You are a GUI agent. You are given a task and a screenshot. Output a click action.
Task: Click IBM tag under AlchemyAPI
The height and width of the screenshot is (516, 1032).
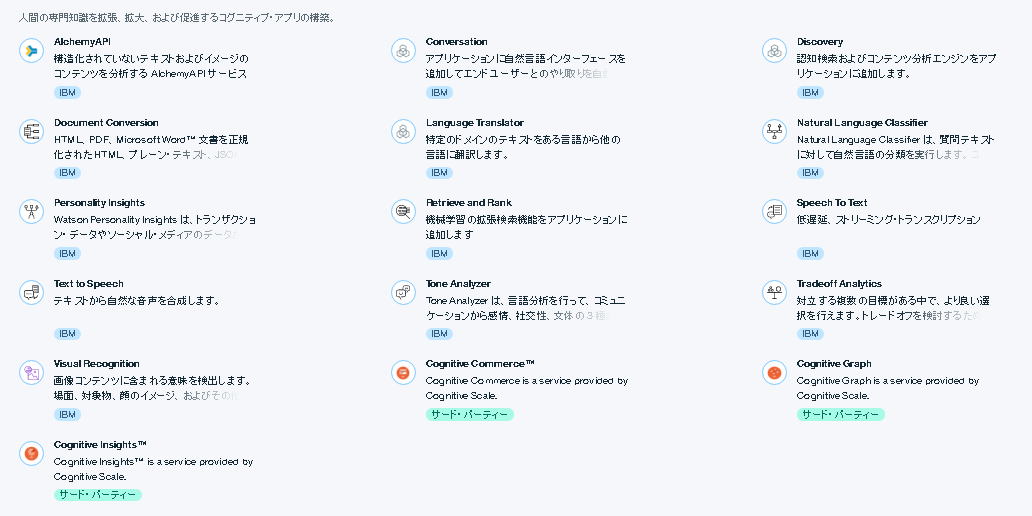pyautogui.click(x=67, y=93)
